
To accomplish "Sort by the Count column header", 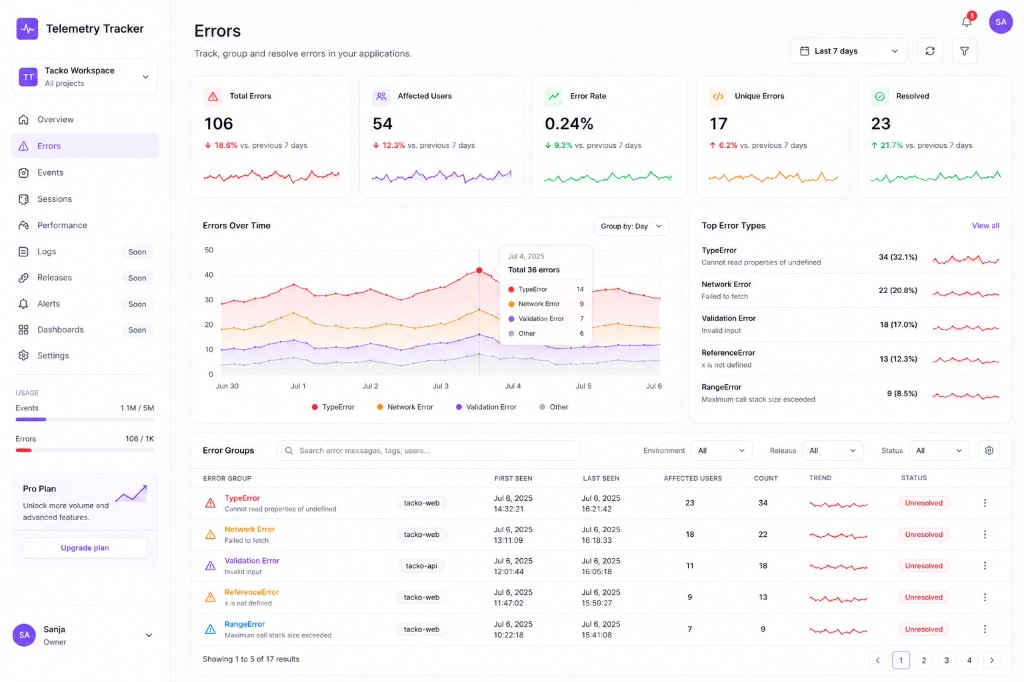I will (765, 478).
